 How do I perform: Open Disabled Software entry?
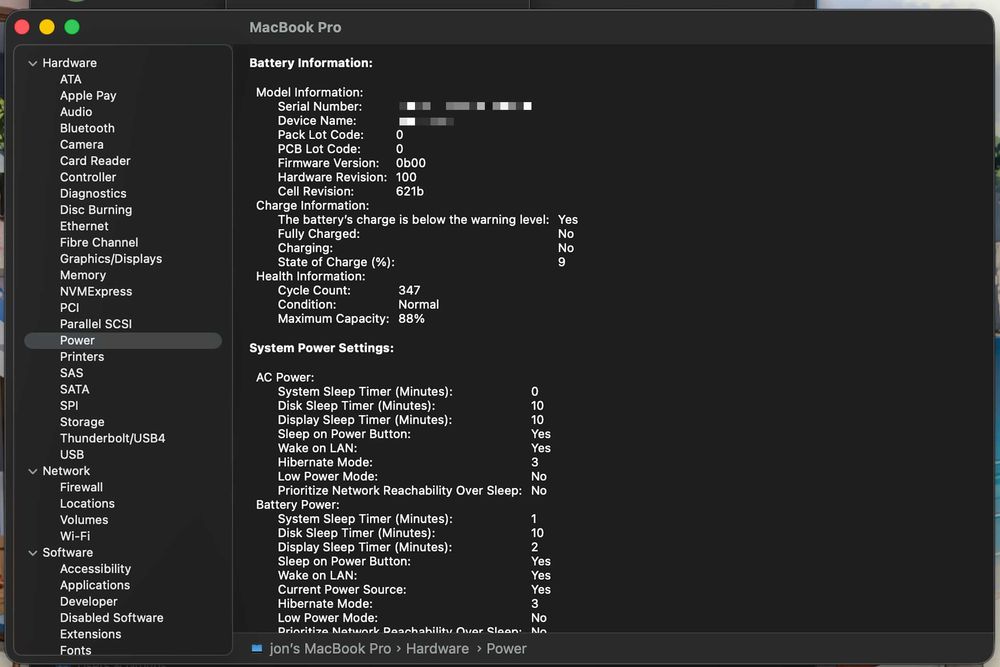[112, 618]
